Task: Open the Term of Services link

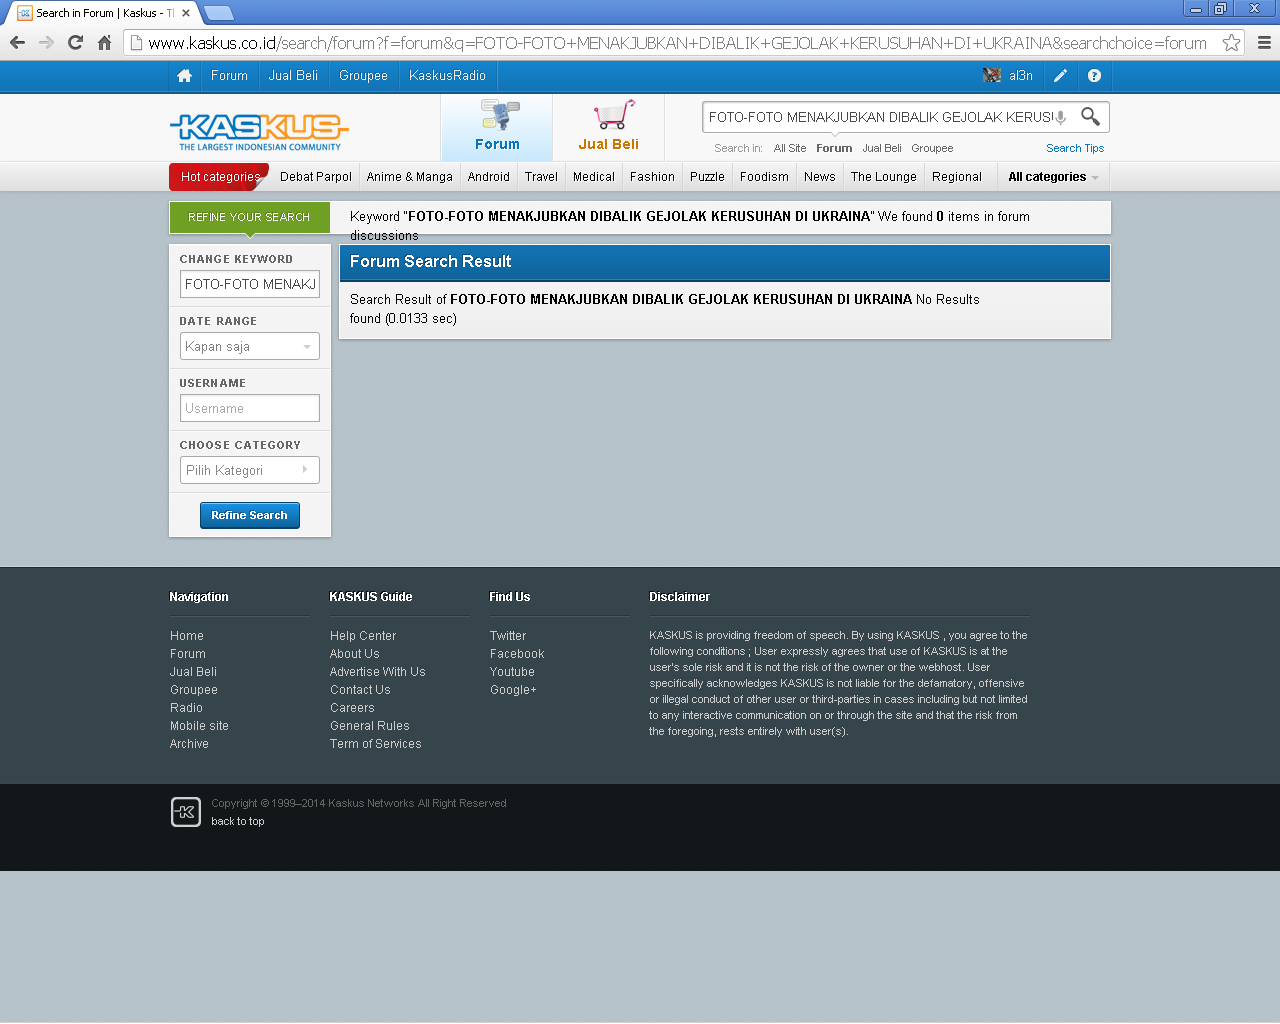Action: (376, 744)
